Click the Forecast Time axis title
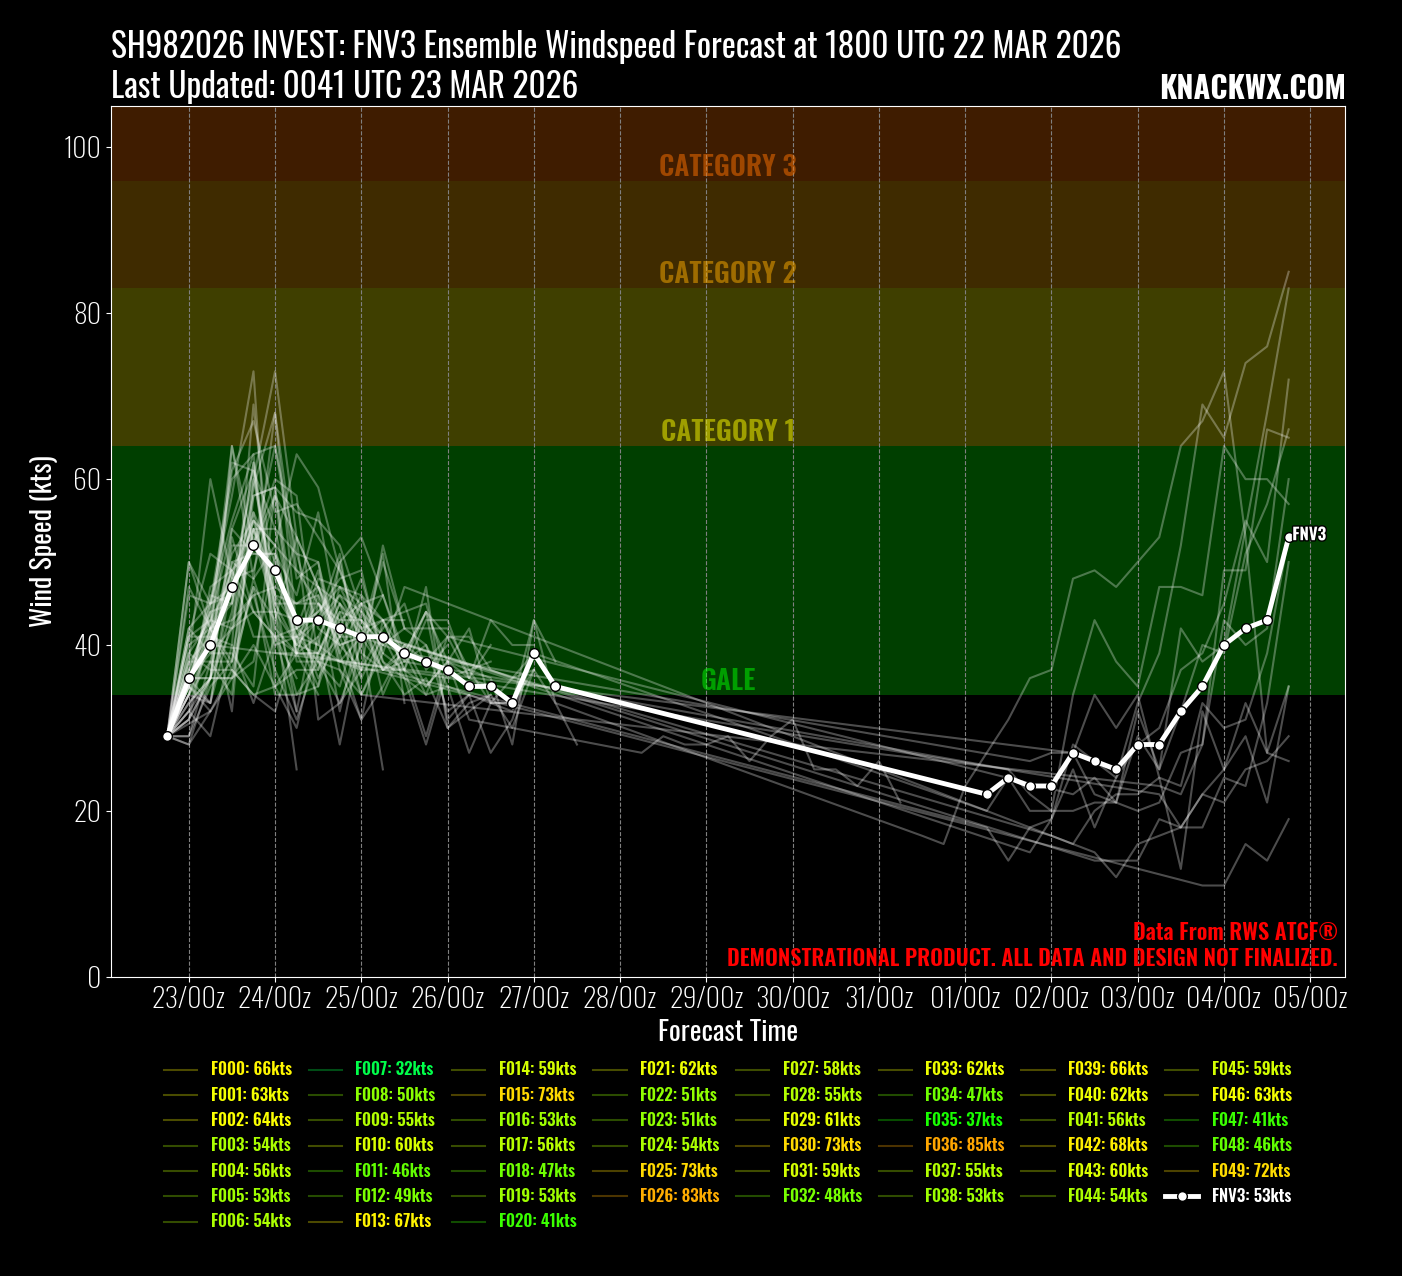 point(727,1031)
